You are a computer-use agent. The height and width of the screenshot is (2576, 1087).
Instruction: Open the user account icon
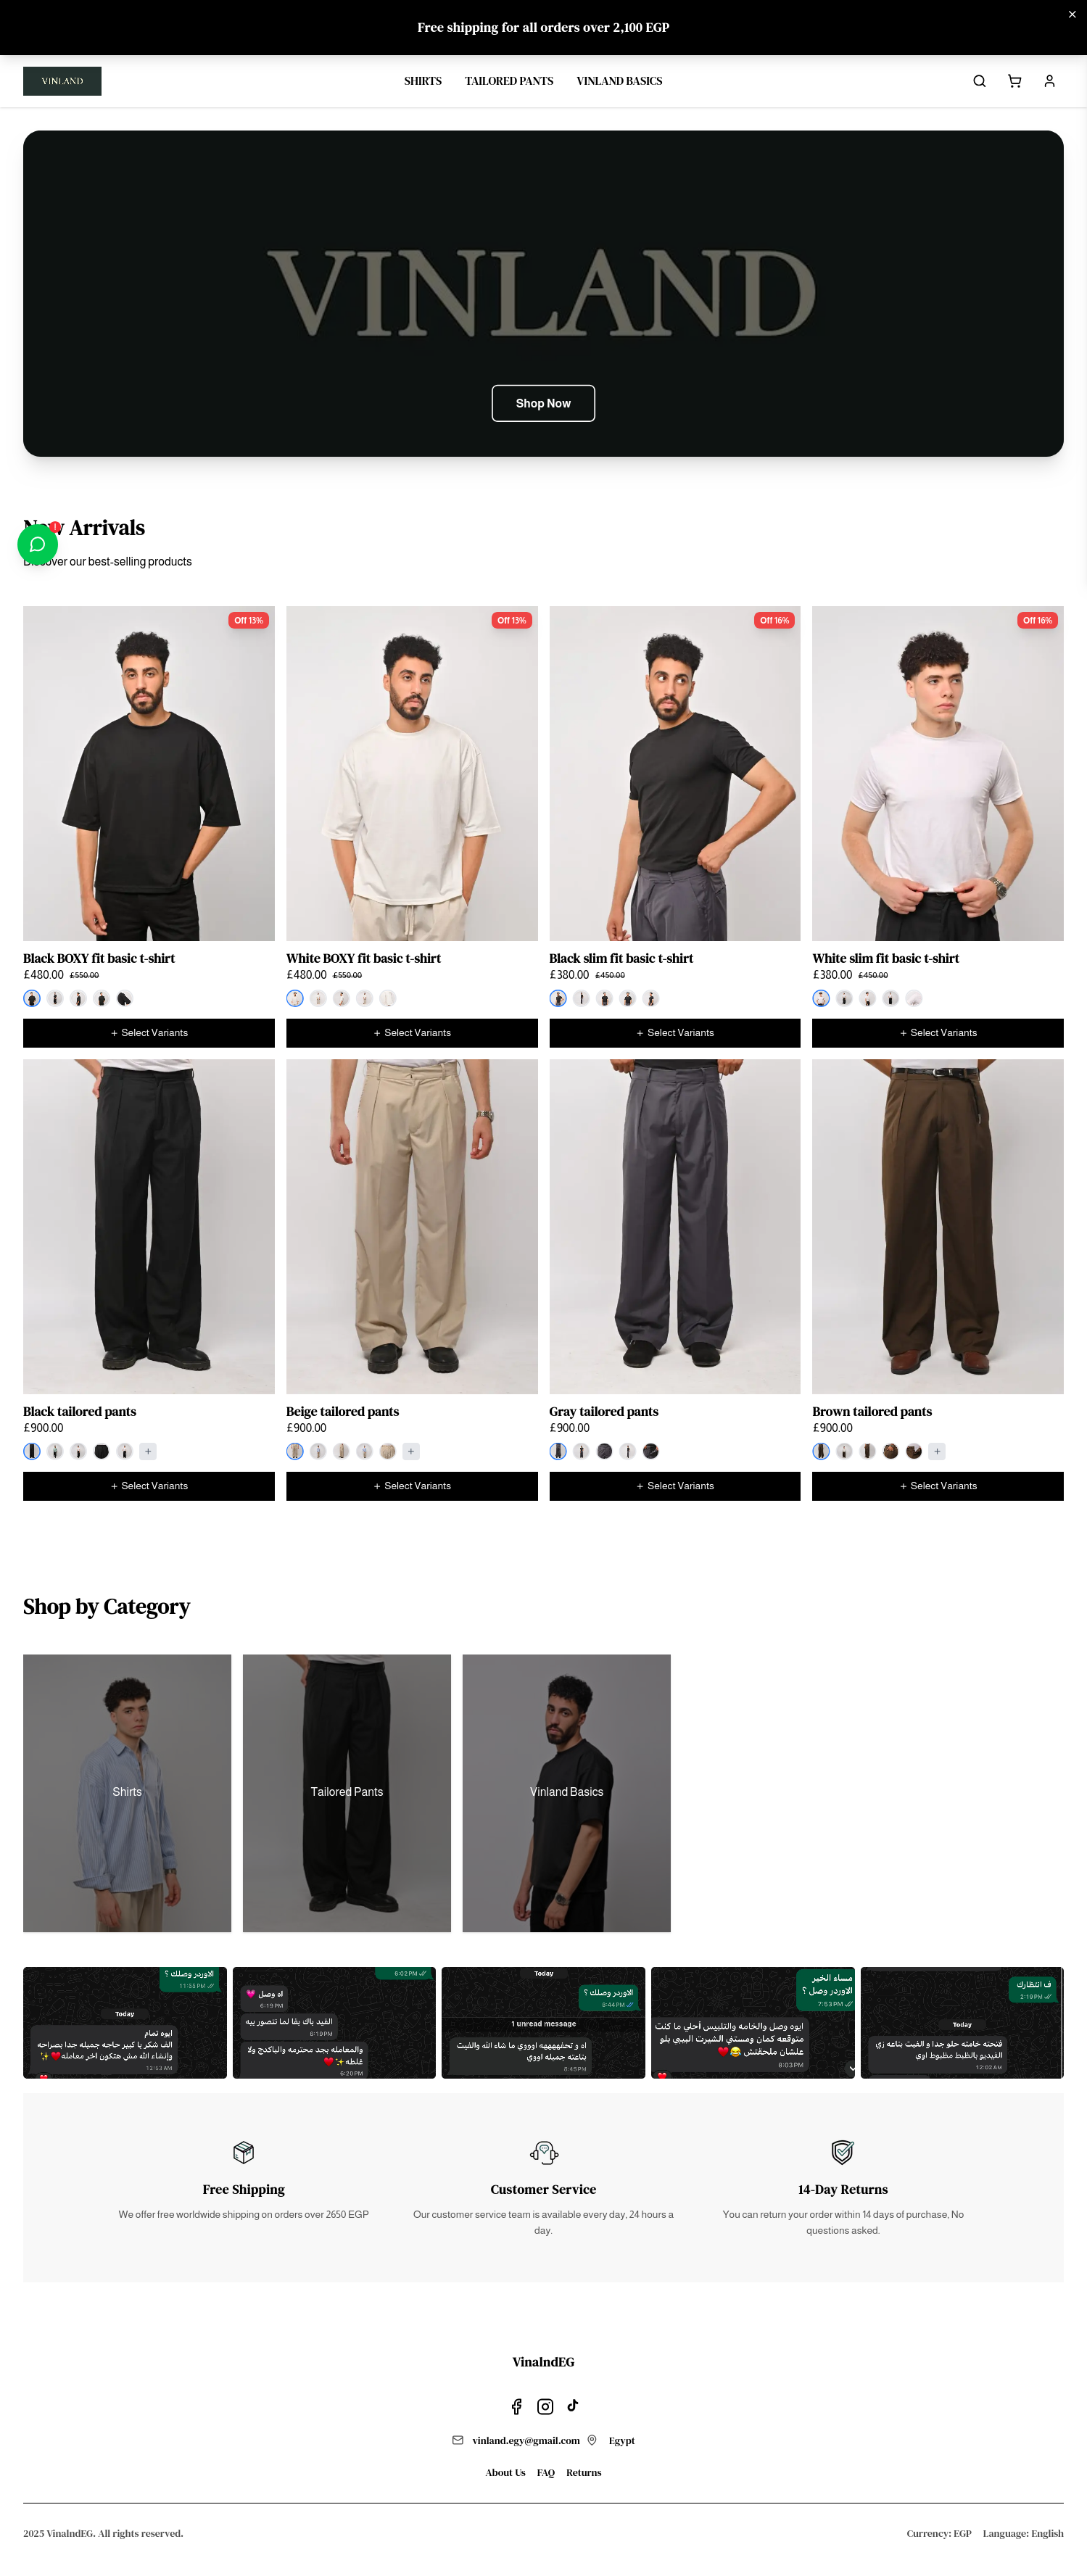(1049, 81)
